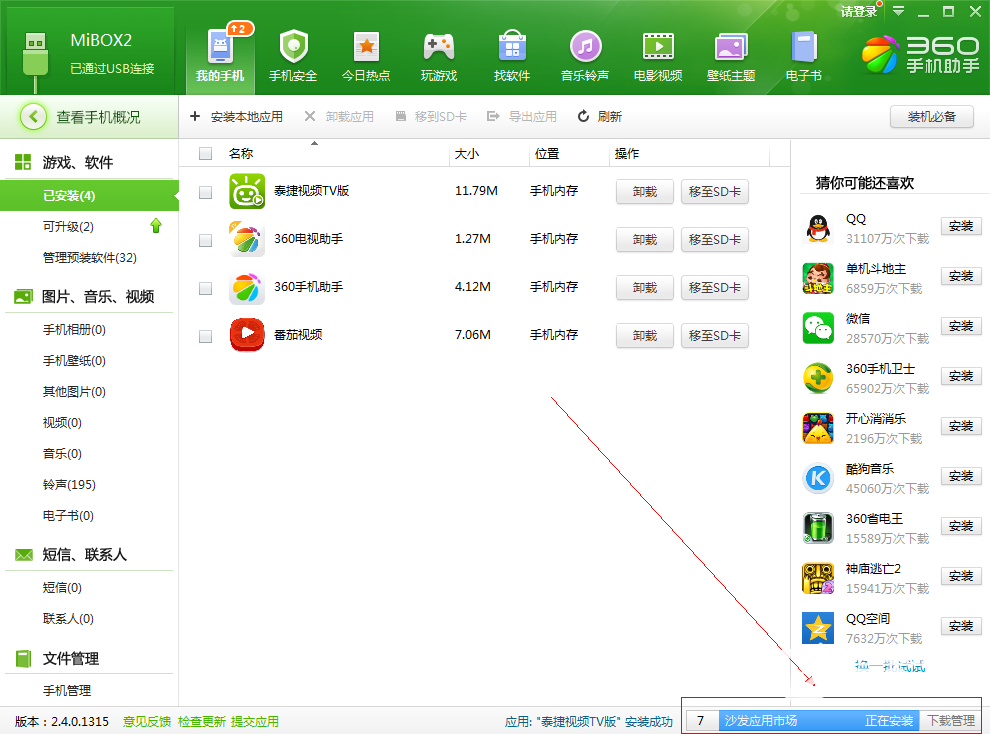Open 短信(0) in sidebar
The width and height of the screenshot is (990, 734).
(62, 588)
